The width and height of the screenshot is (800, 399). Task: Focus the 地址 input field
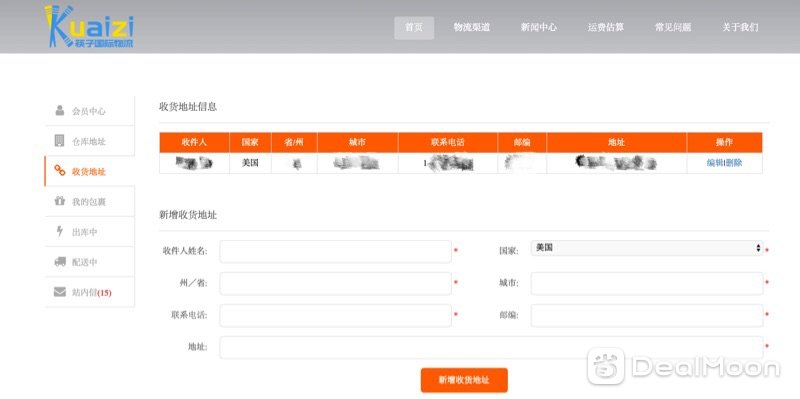[491, 347]
